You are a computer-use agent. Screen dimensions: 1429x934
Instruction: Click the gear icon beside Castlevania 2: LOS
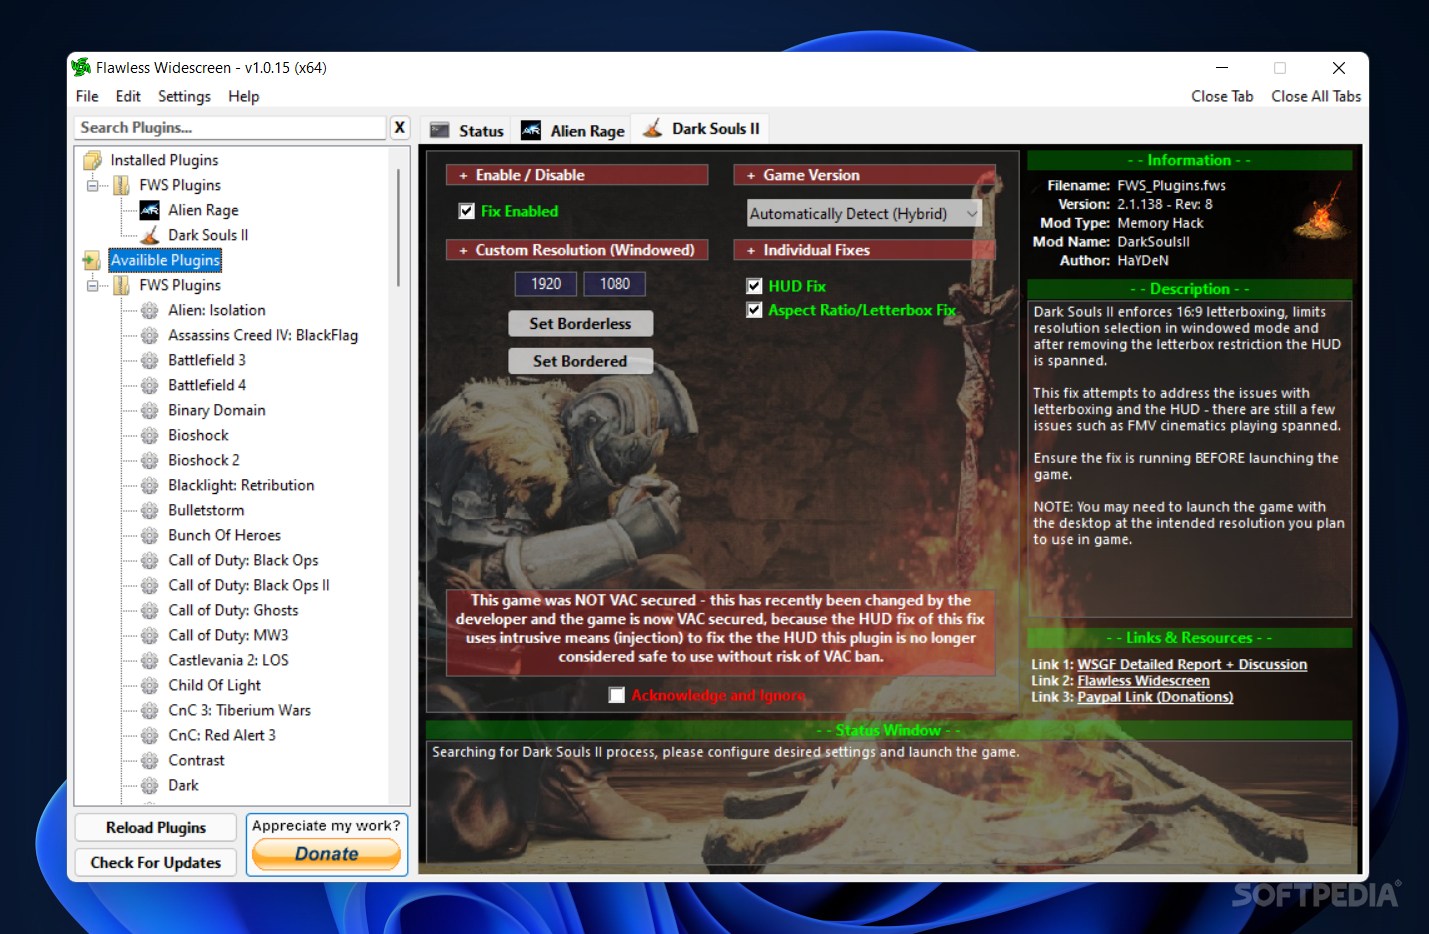pyautogui.click(x=149, y=660)
